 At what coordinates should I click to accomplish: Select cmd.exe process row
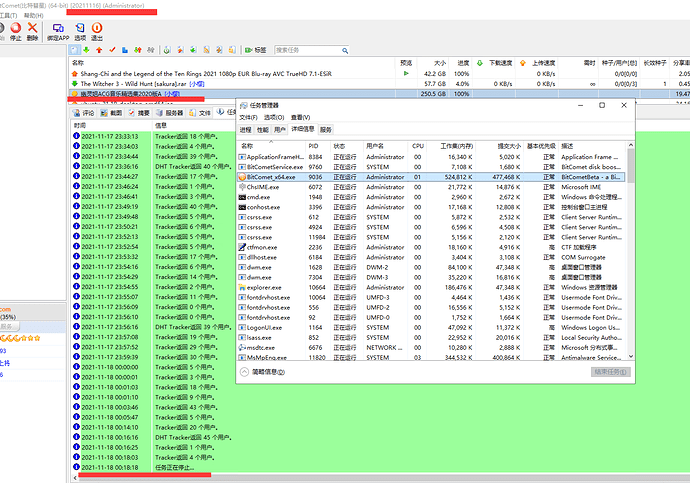click(x=432, y=197)
